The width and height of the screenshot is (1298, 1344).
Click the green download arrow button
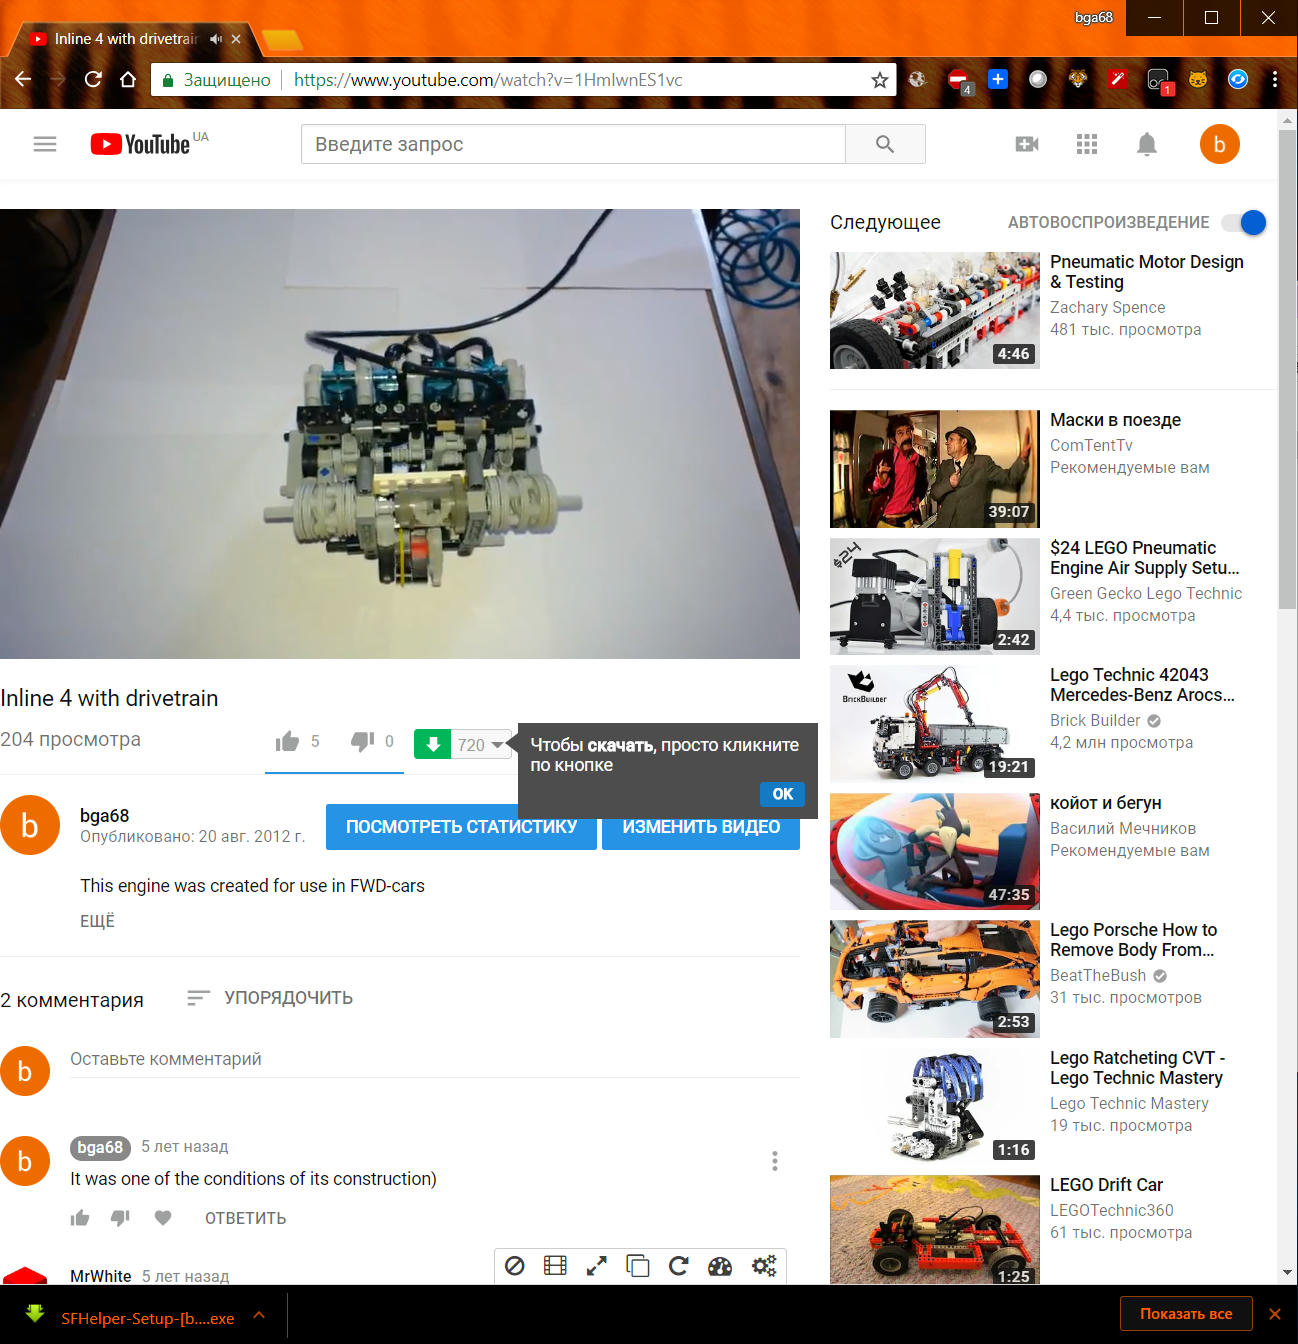[x=433, y=744]
